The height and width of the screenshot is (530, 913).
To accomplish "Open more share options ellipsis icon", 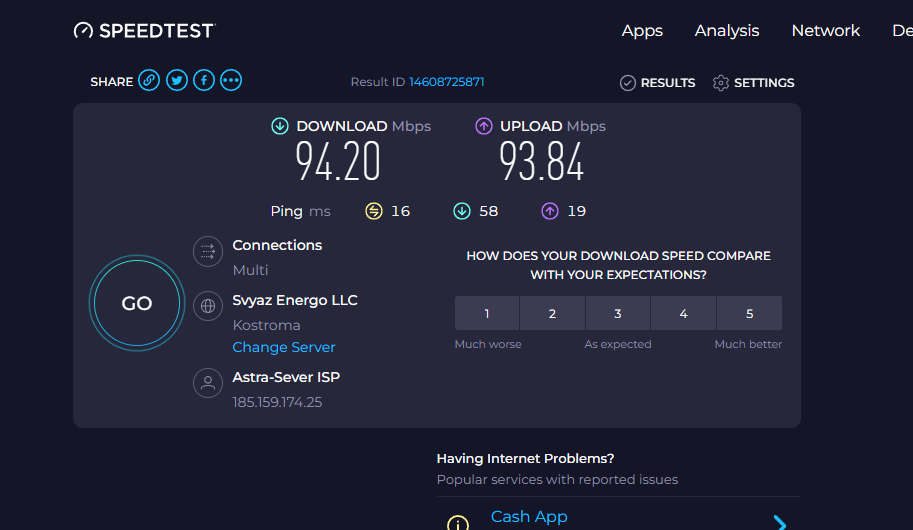I will click(x=231, y=80).
